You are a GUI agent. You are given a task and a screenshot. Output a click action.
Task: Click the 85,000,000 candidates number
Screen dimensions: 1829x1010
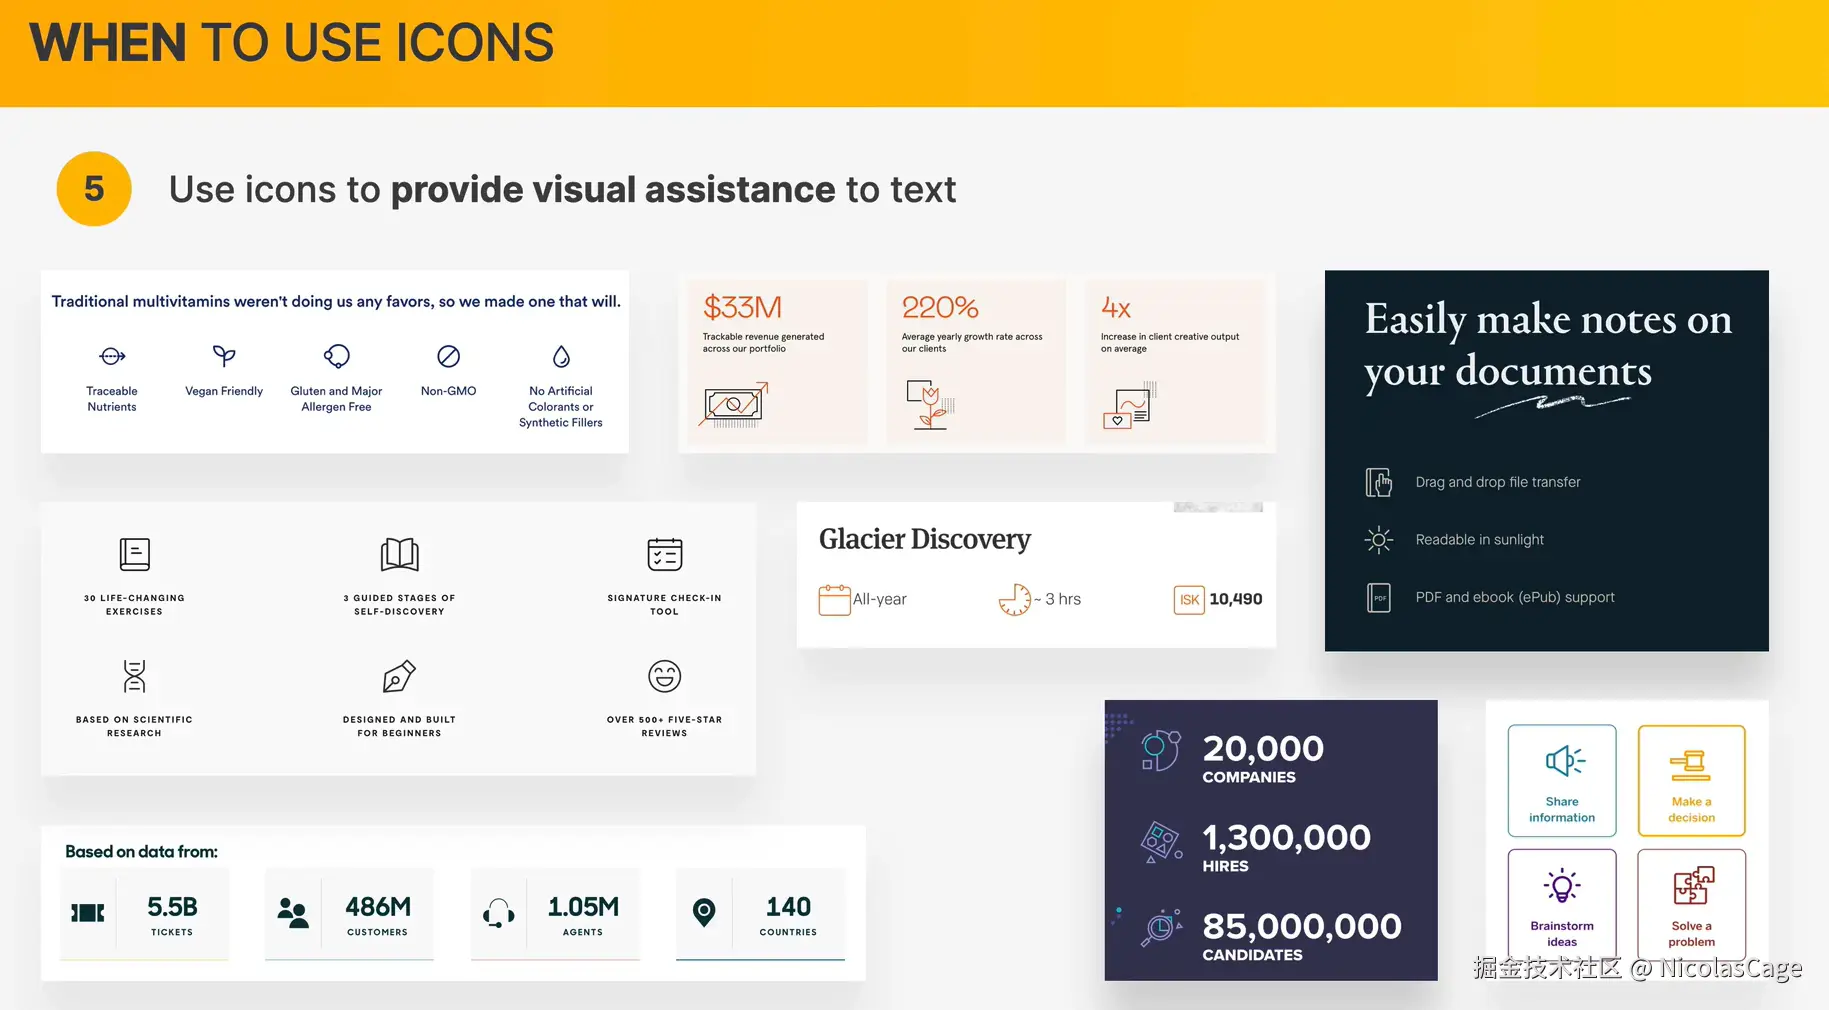pos(1301,926)
